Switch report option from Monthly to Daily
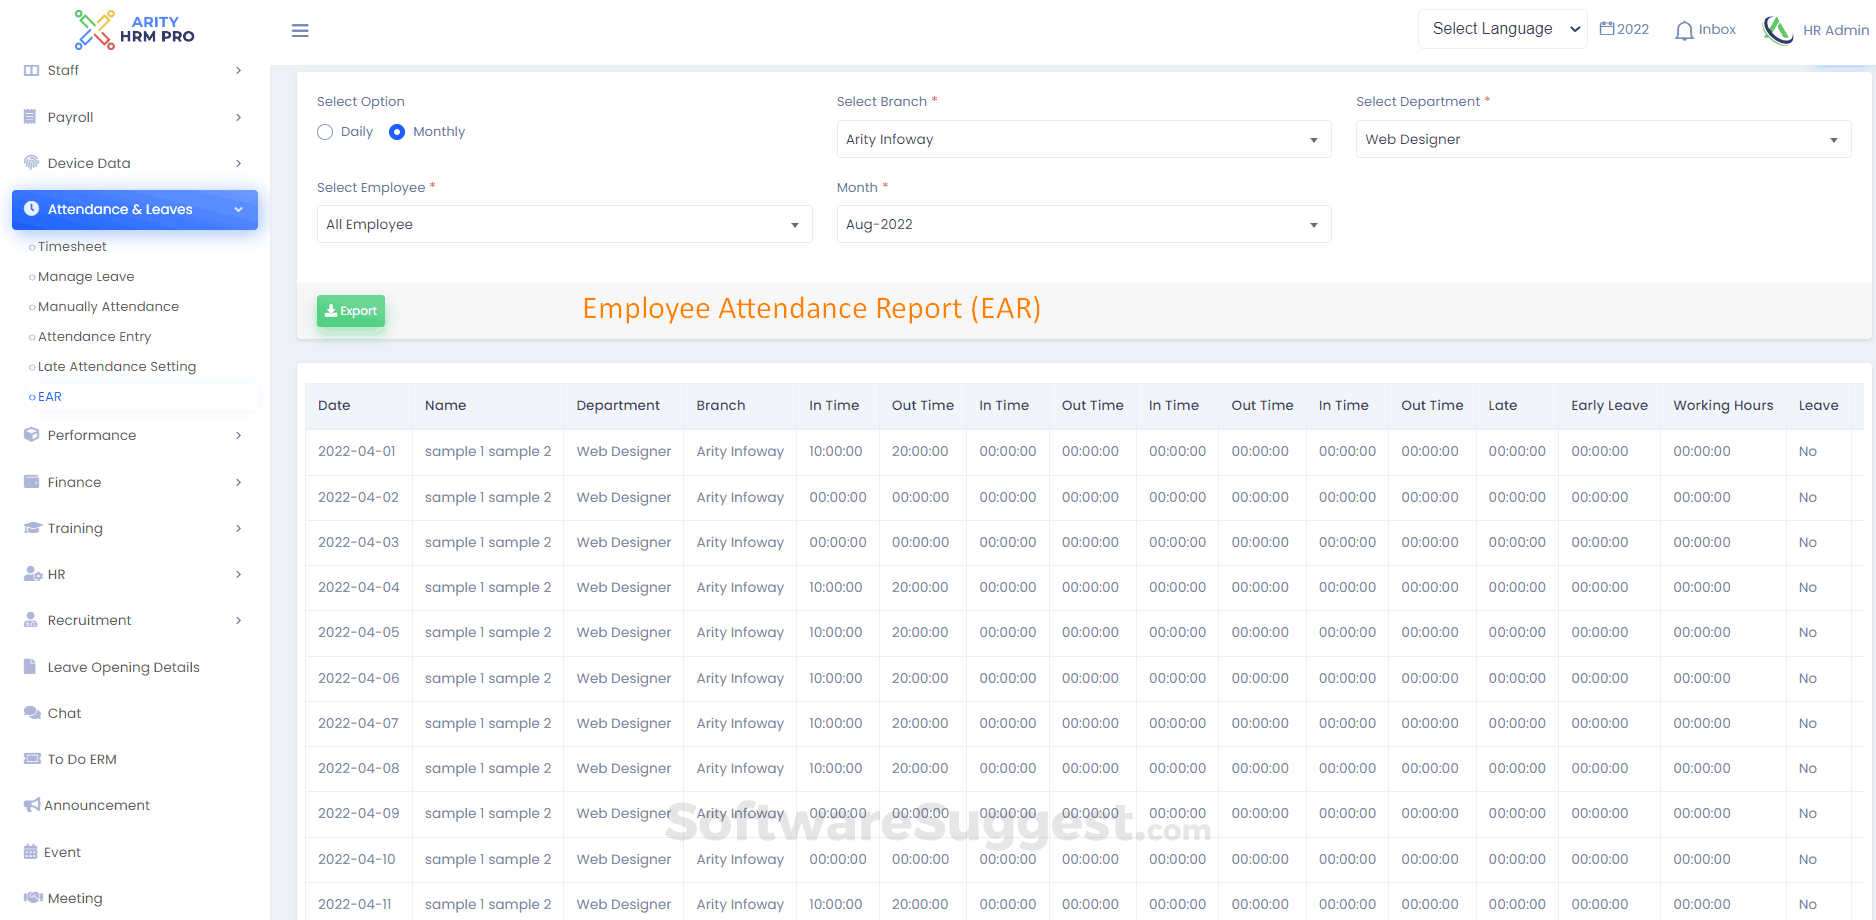This screenshot has width=1876, height=920. tap(325, 131)
